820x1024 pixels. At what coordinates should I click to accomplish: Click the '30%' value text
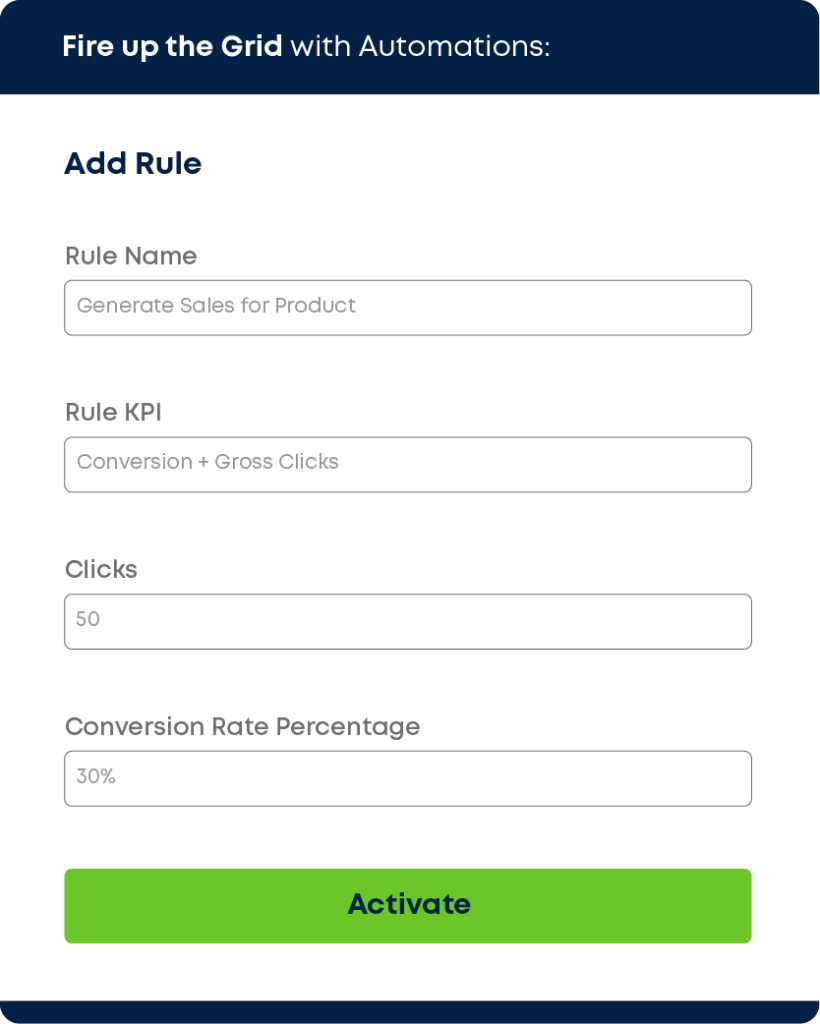[96, 776]
